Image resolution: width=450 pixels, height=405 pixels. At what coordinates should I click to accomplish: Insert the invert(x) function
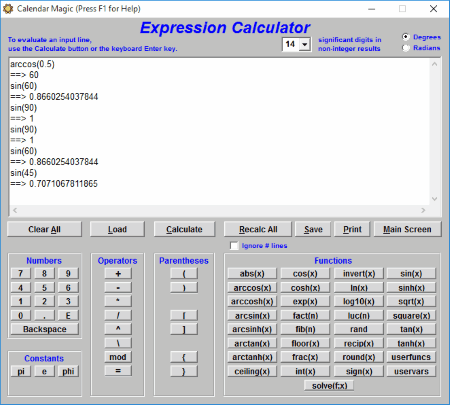click(359, 274)
